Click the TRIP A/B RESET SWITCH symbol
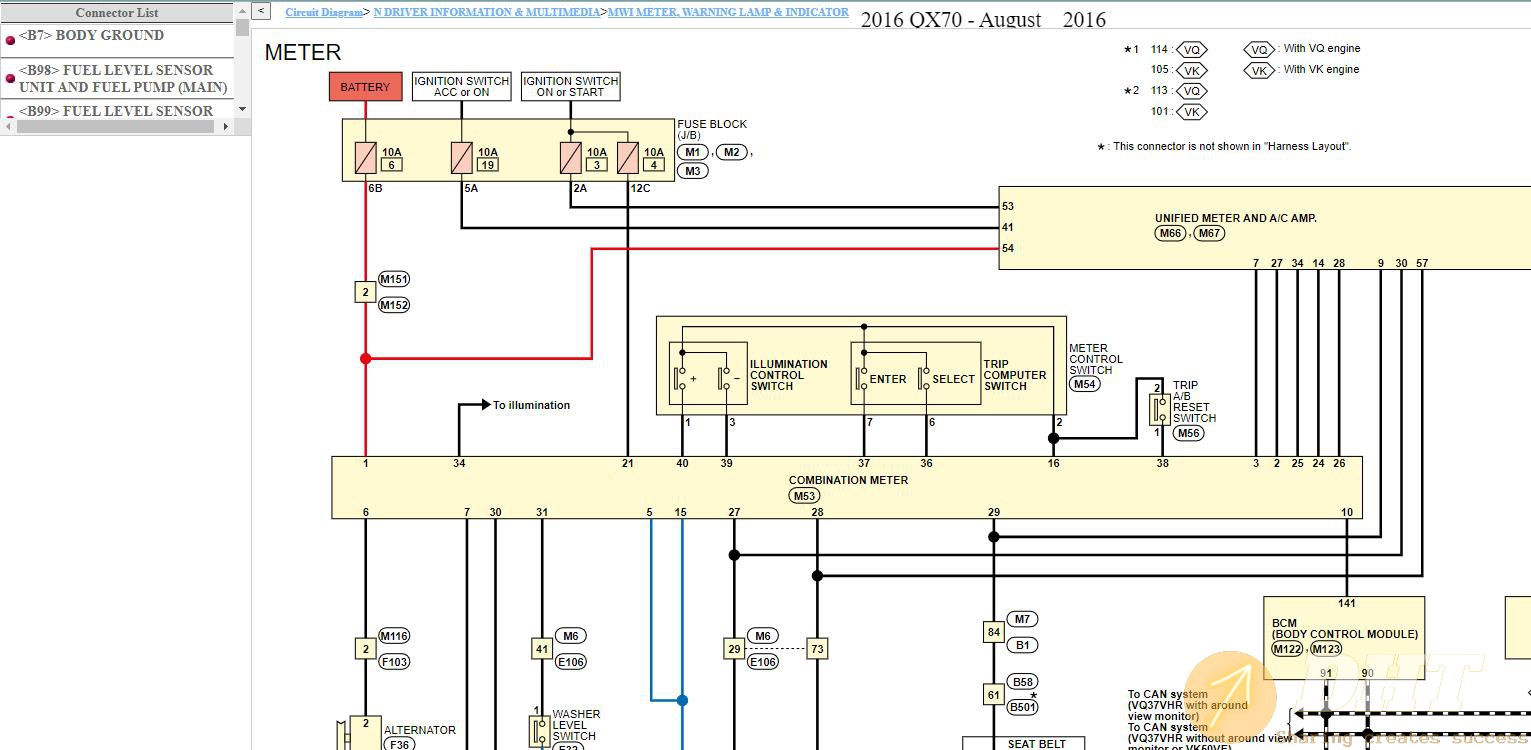The height and width of the screenshot is (750, 1531). [x=1159, y=409]
